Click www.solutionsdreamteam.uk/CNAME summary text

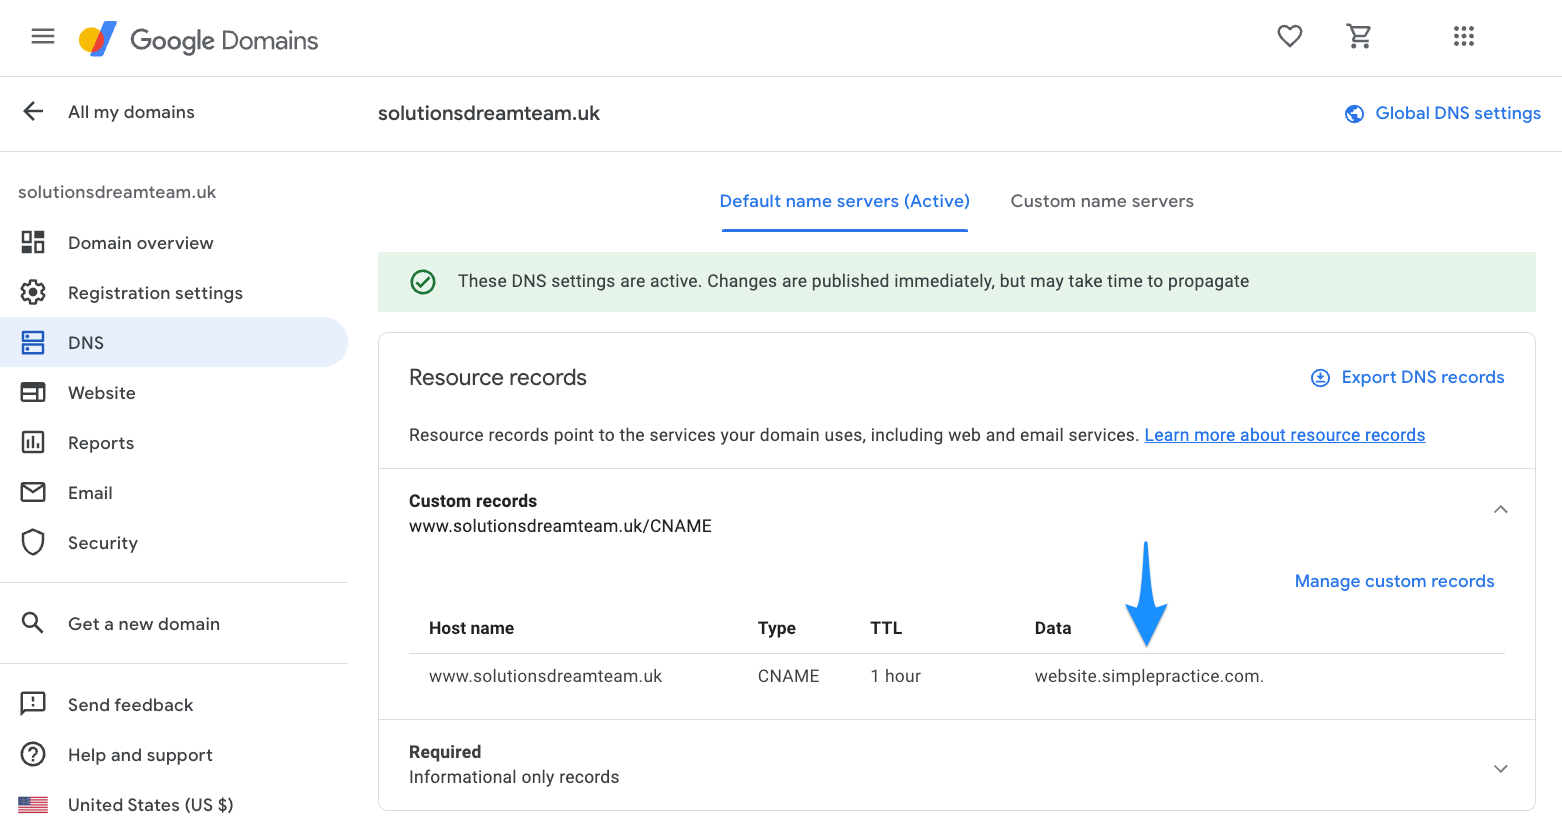[x=560, y=526]
